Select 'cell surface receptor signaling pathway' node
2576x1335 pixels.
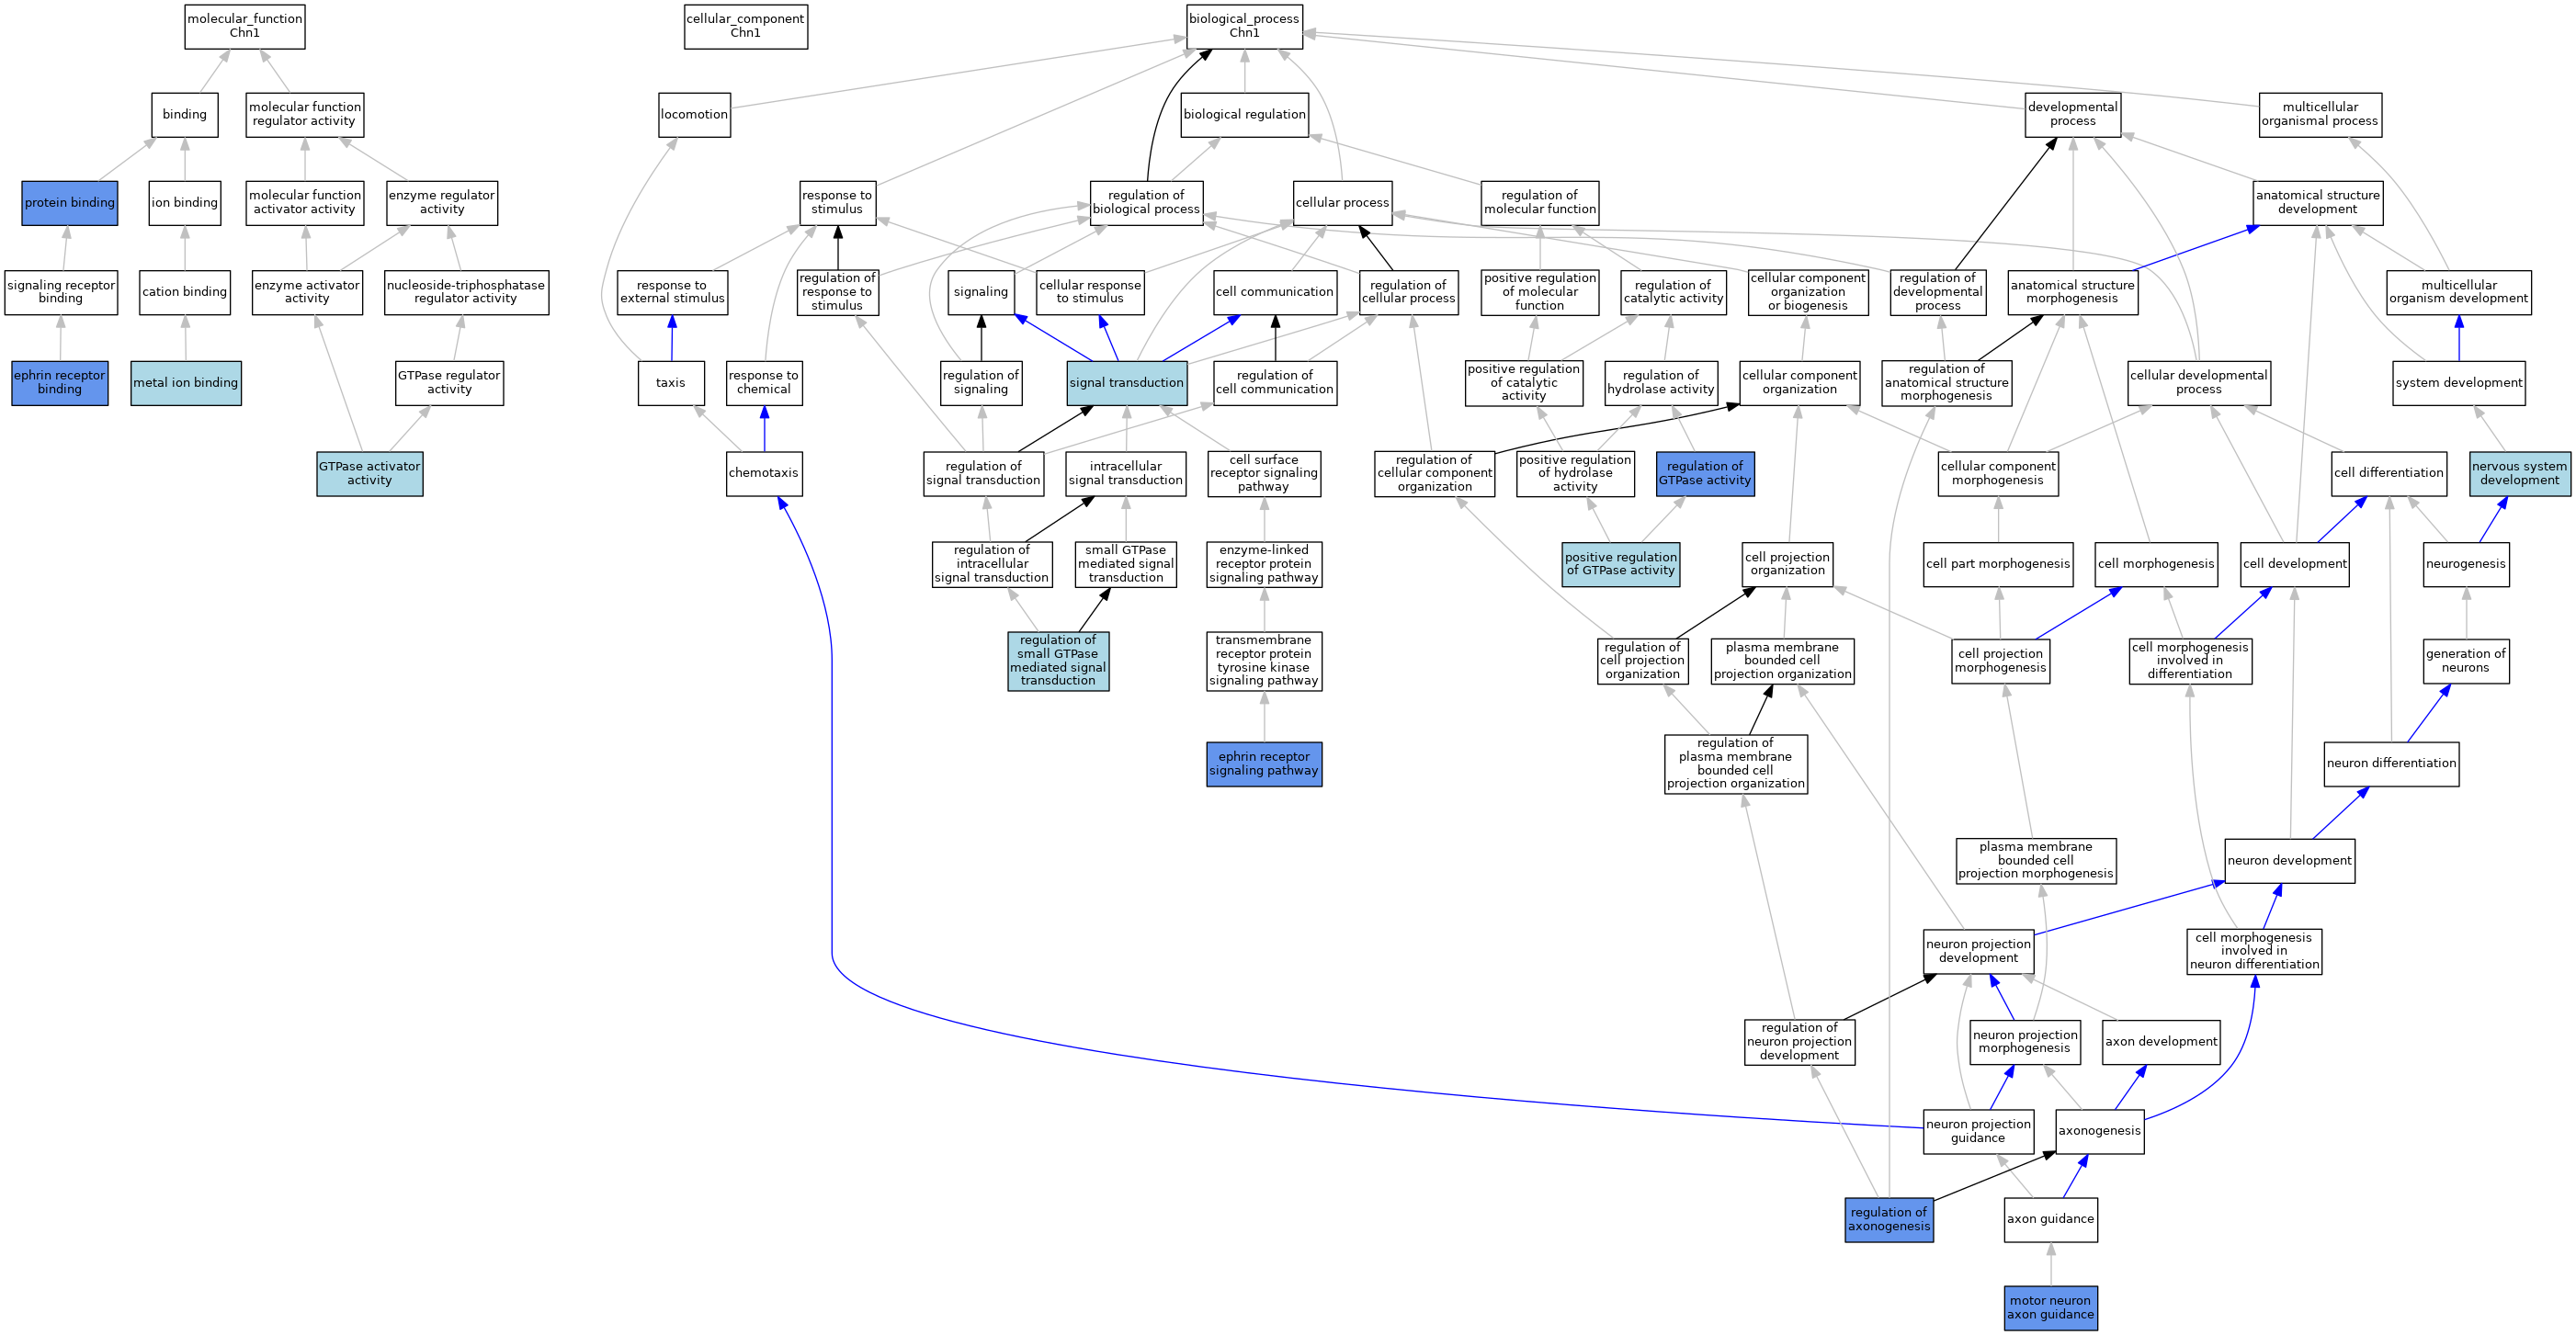[x=1264, y=473]
